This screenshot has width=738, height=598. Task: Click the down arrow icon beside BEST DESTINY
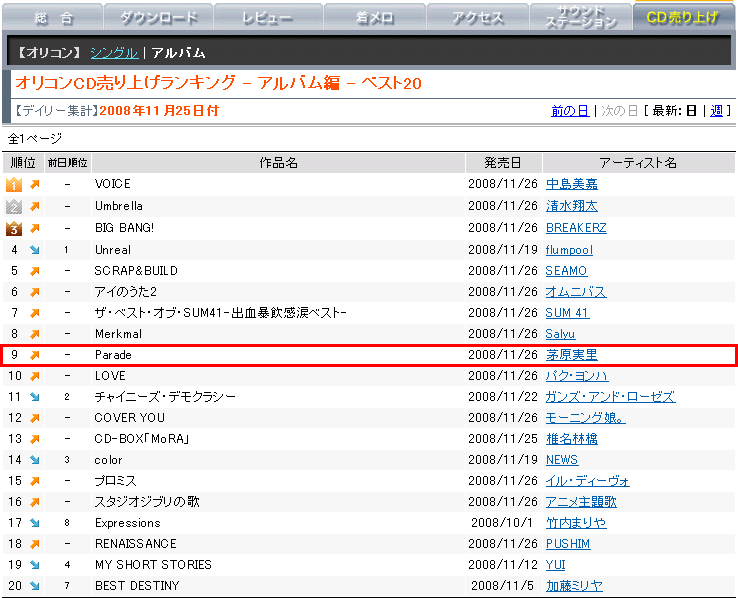point(35,586)
